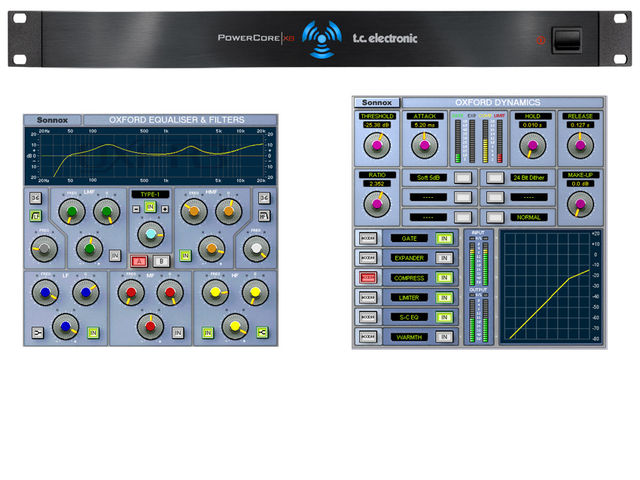Click the LIMITER access button
This screenshot has height=480, width=640.
(368, 298)
